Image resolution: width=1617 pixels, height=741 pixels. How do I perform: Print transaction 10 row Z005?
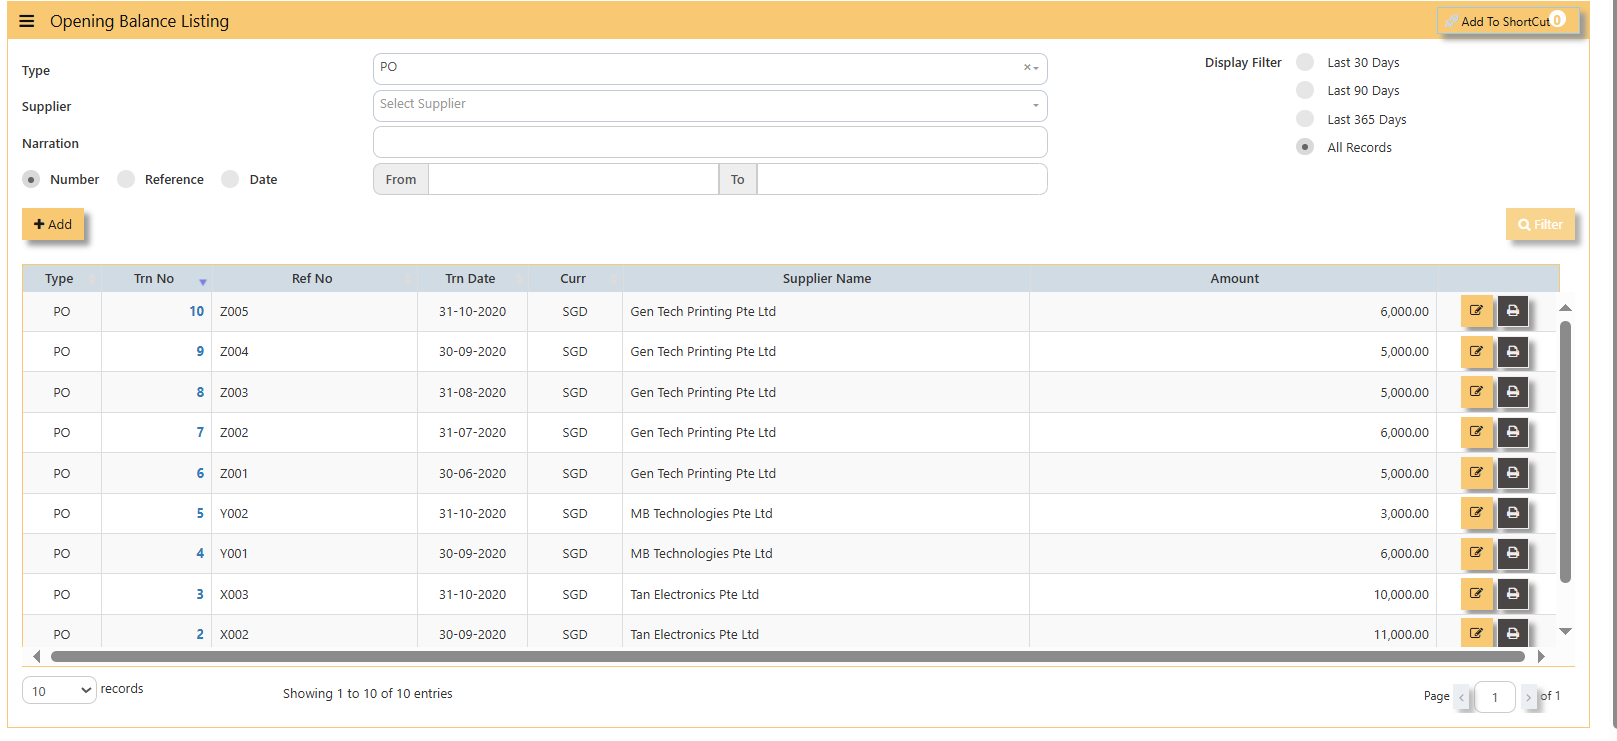tap(1512, 311)
